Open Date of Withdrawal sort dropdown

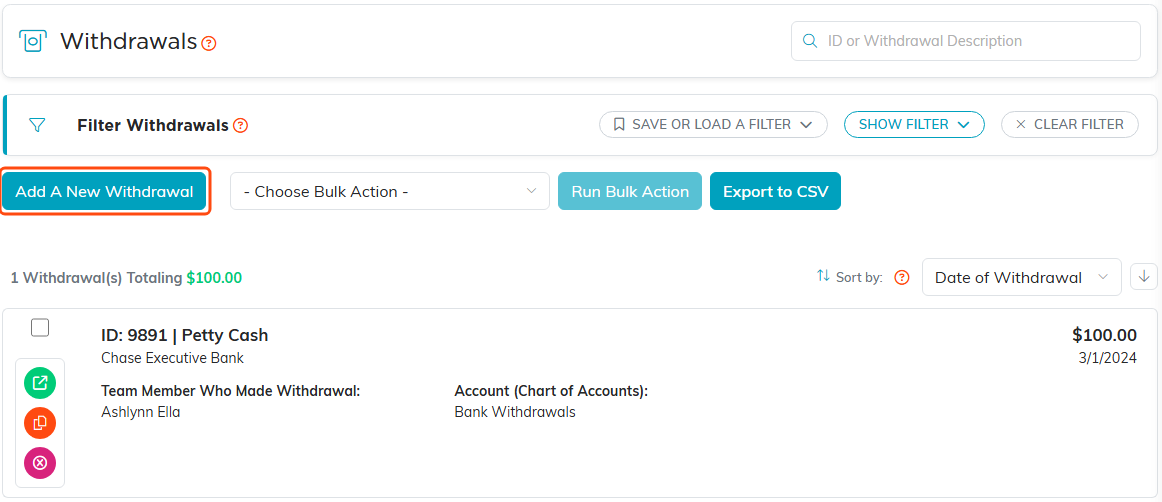coord(1021,277)
